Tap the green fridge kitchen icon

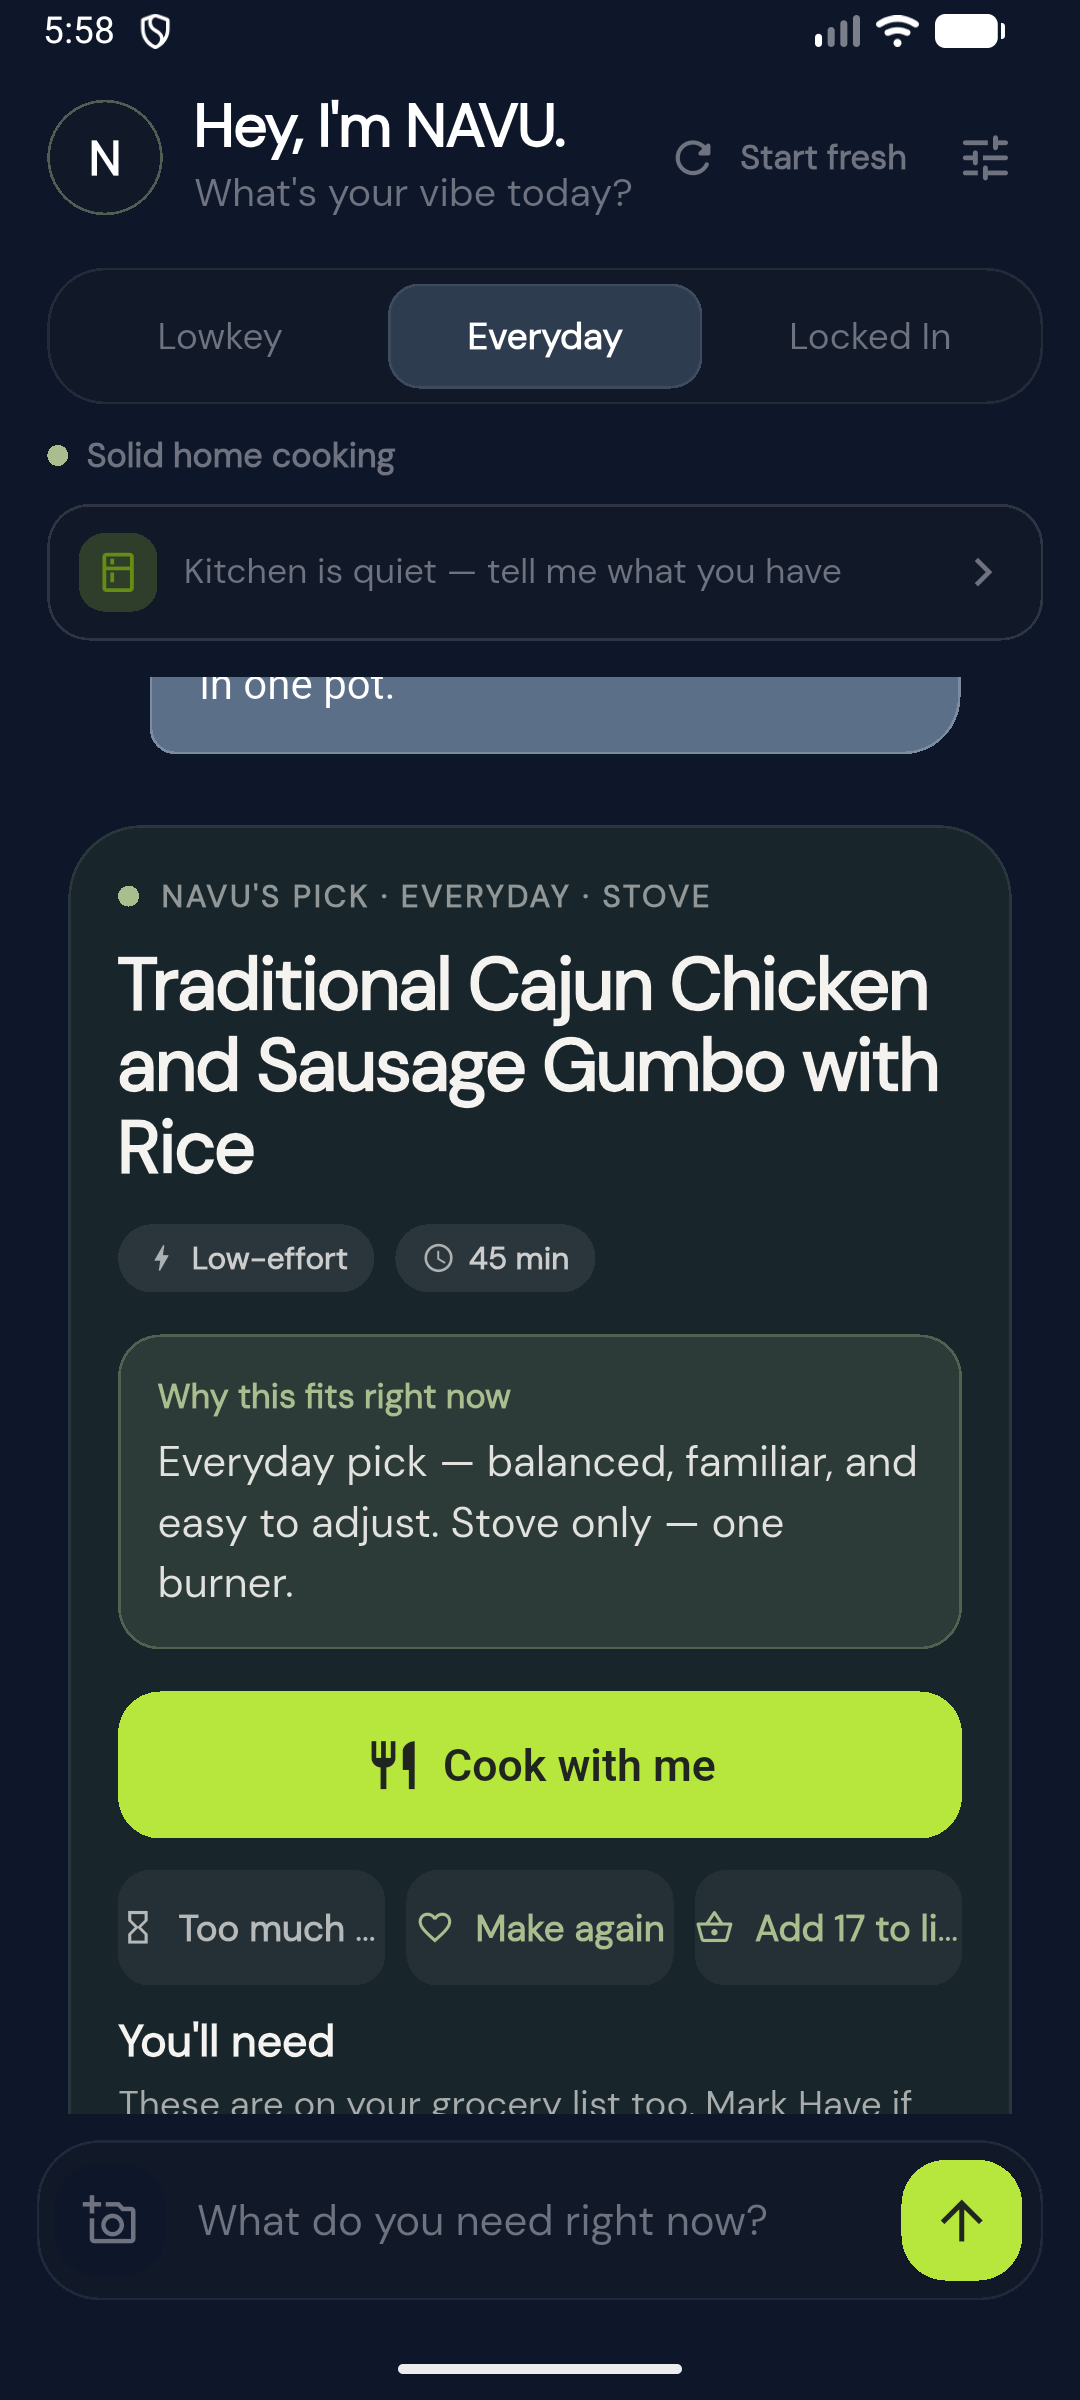[118, 572]
